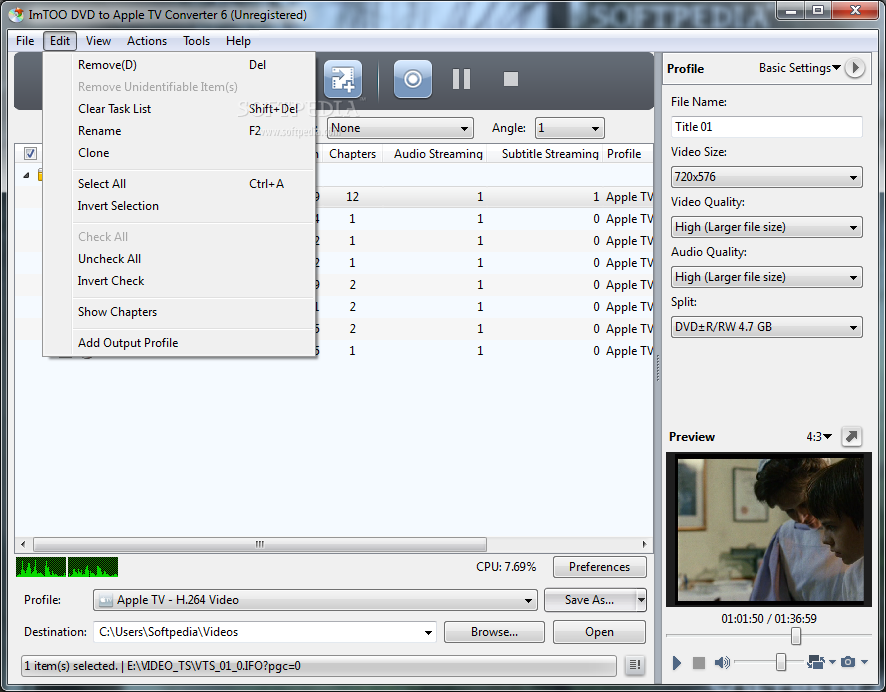Click the Browse... button
886x692 pixels.
[494, 632]
